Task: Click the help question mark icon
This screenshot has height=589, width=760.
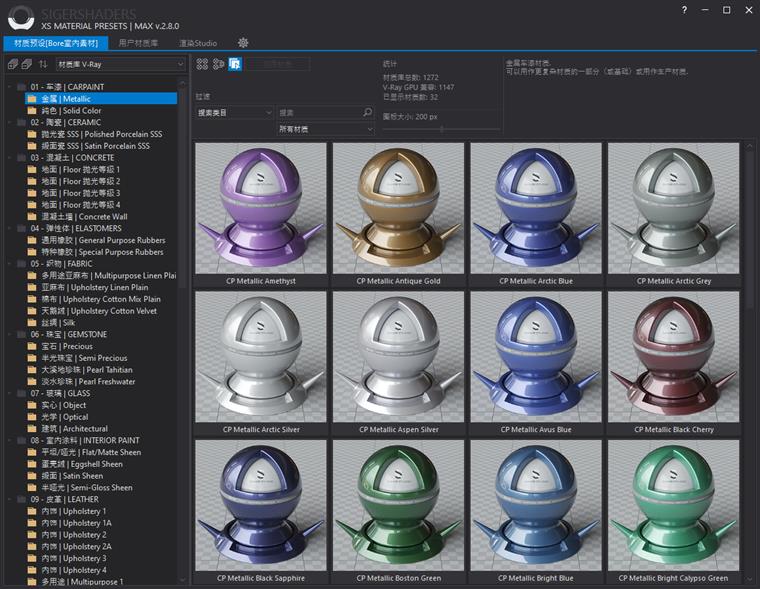Action: (x=684, y=10)
